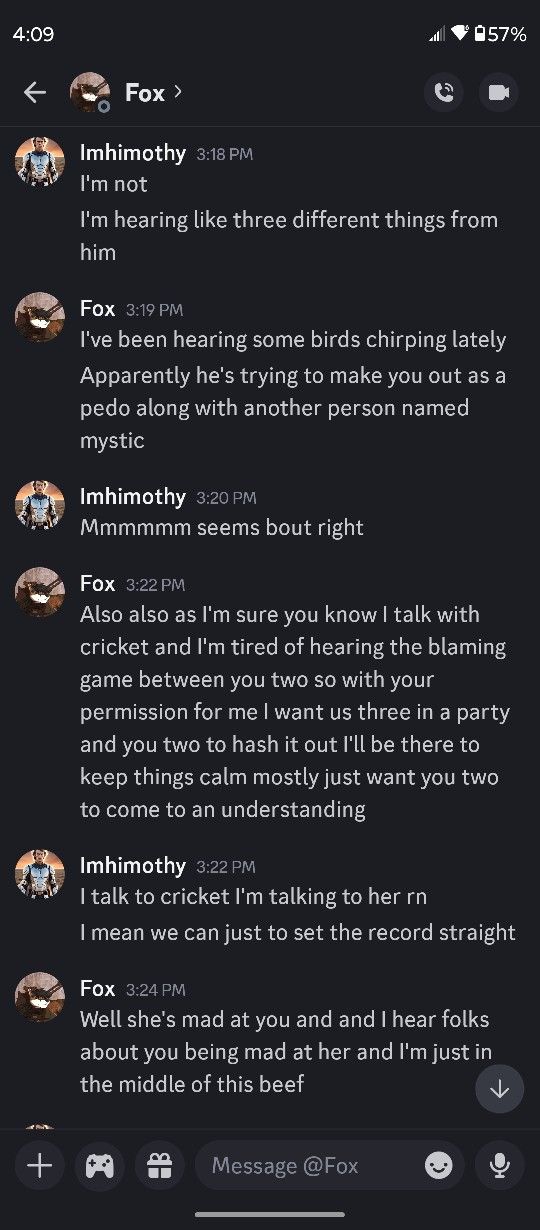
Task: Expand Fox profile chevron in header
Action: [177, 92]
